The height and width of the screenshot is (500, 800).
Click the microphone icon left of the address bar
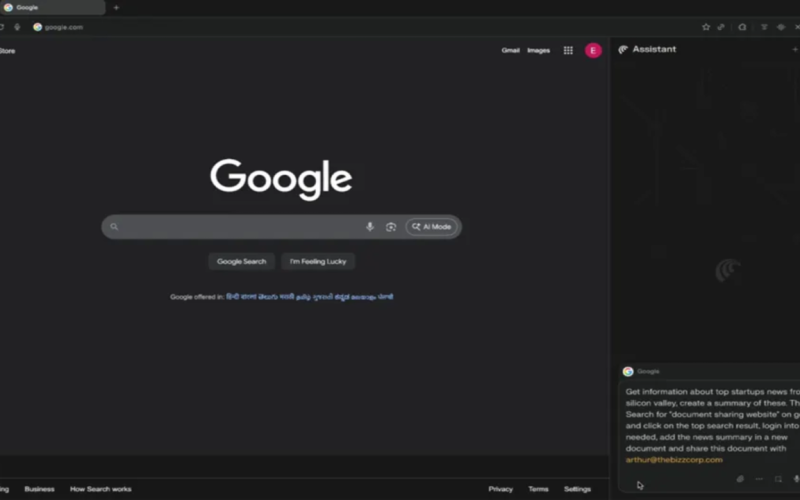coord(17,27)
